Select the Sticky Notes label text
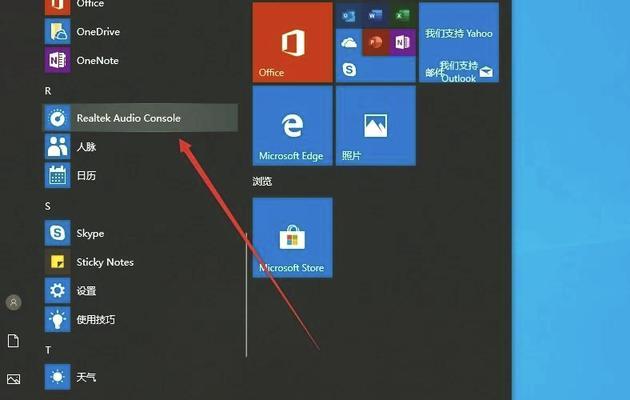This screenshot has width=630, height=400. pos(105,262)
